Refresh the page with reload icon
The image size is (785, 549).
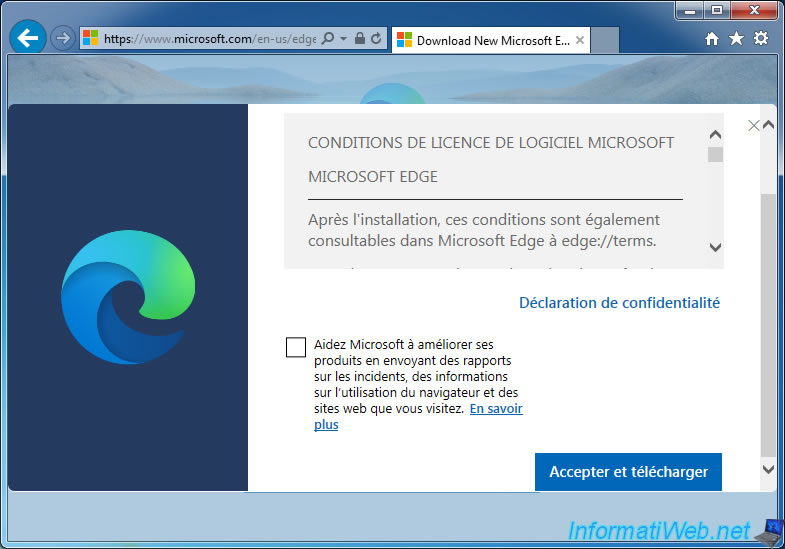[376, 39]
